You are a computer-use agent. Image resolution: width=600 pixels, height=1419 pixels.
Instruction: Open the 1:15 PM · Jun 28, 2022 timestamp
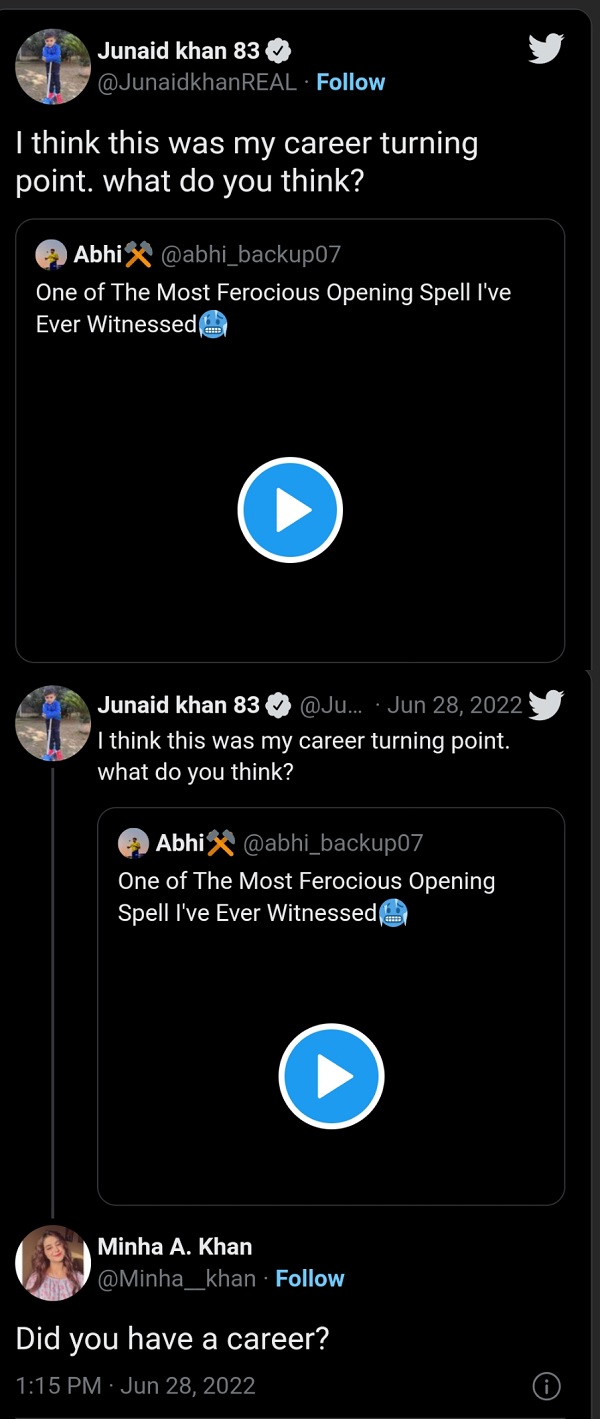click(136, 1386)
